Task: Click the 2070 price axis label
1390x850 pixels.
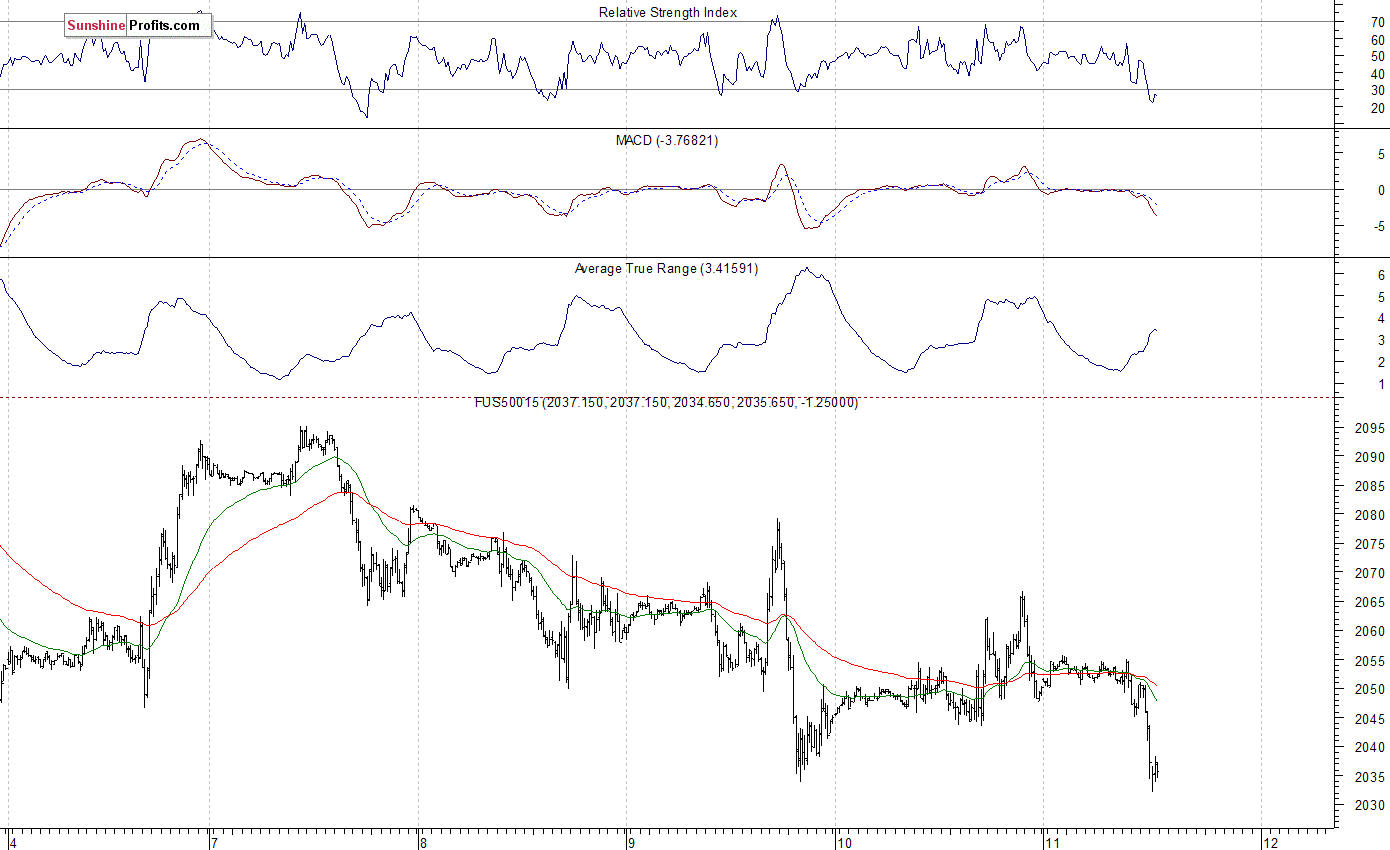Action: [x=1369, y=573]
